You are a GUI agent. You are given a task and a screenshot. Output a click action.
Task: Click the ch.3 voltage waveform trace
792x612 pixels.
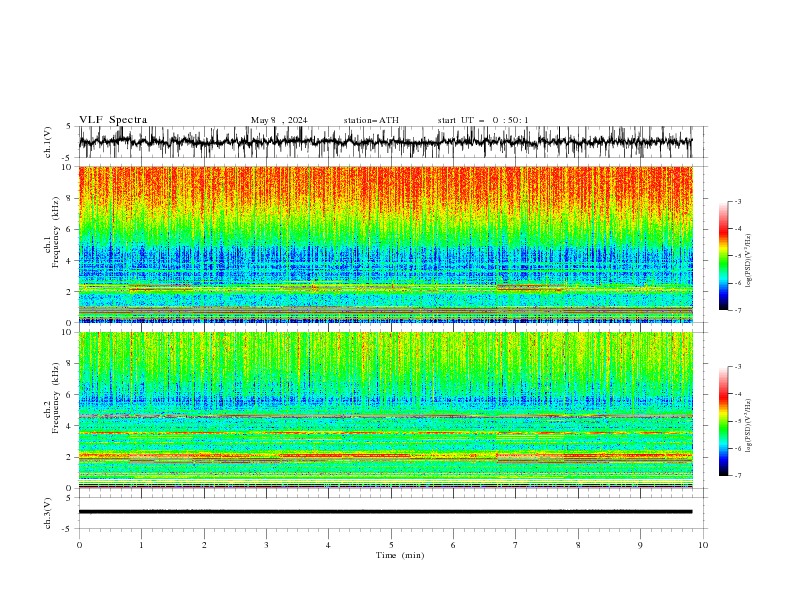tap(385, 512)
